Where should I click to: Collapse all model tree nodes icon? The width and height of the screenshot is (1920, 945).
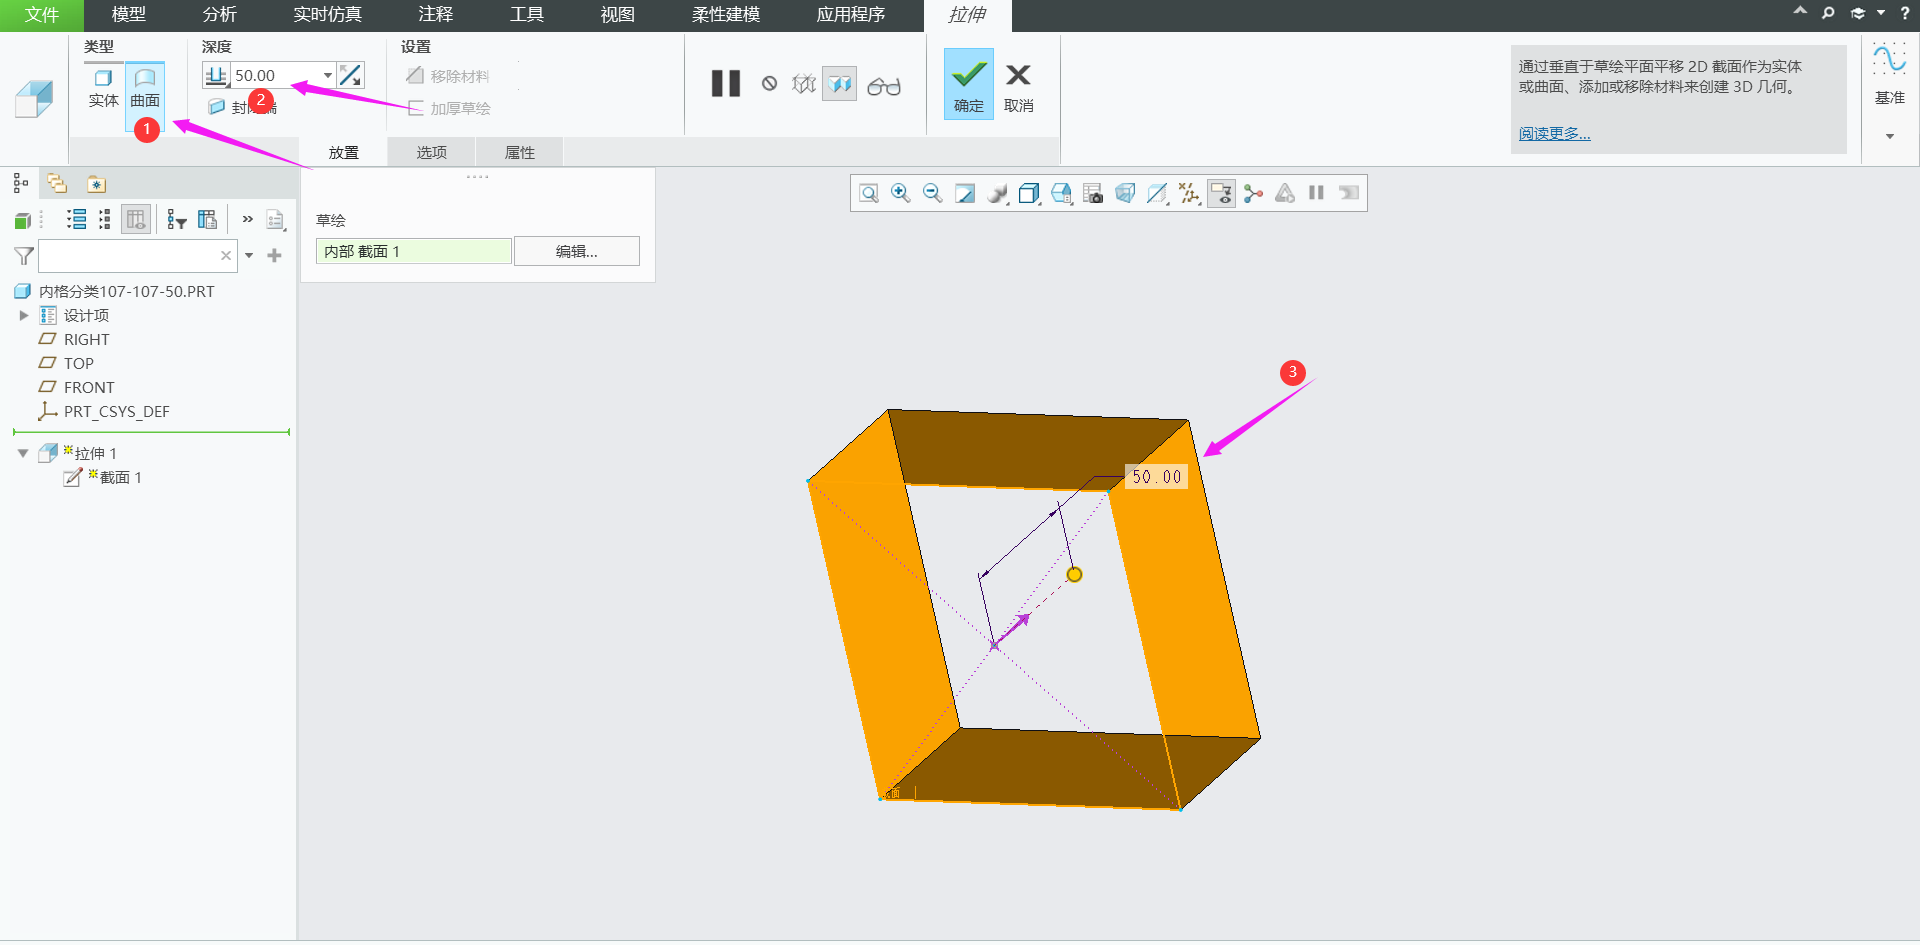pyautogui.click(x=105, y=219)
